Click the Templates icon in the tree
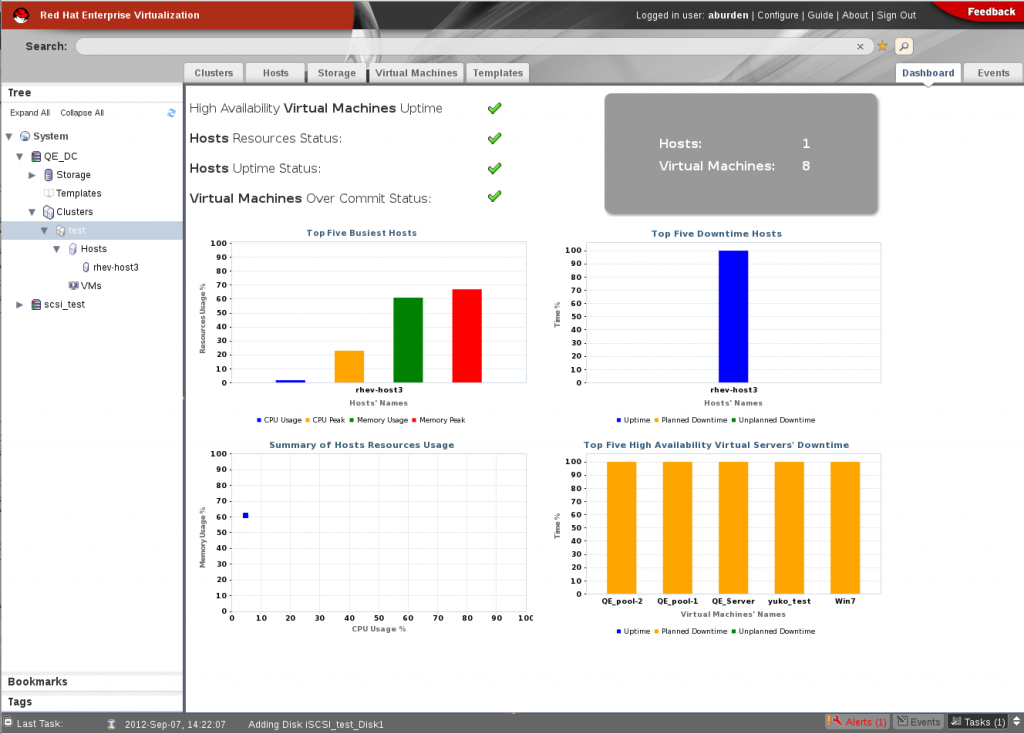The width and height of the screenshot is (1024, 734). [x=48, y=193]
